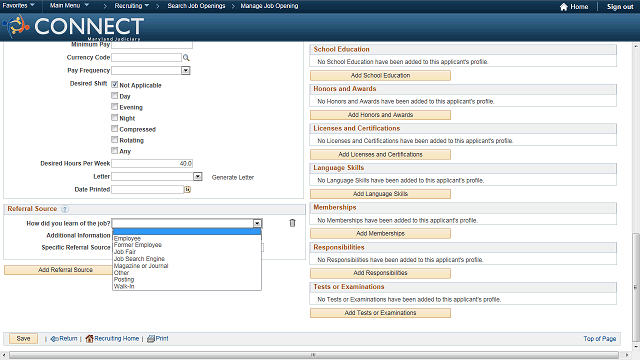This screenshot has width=640, height=360.
Task: Open the Date Printed calendar picker
Action: pos(187,189)
